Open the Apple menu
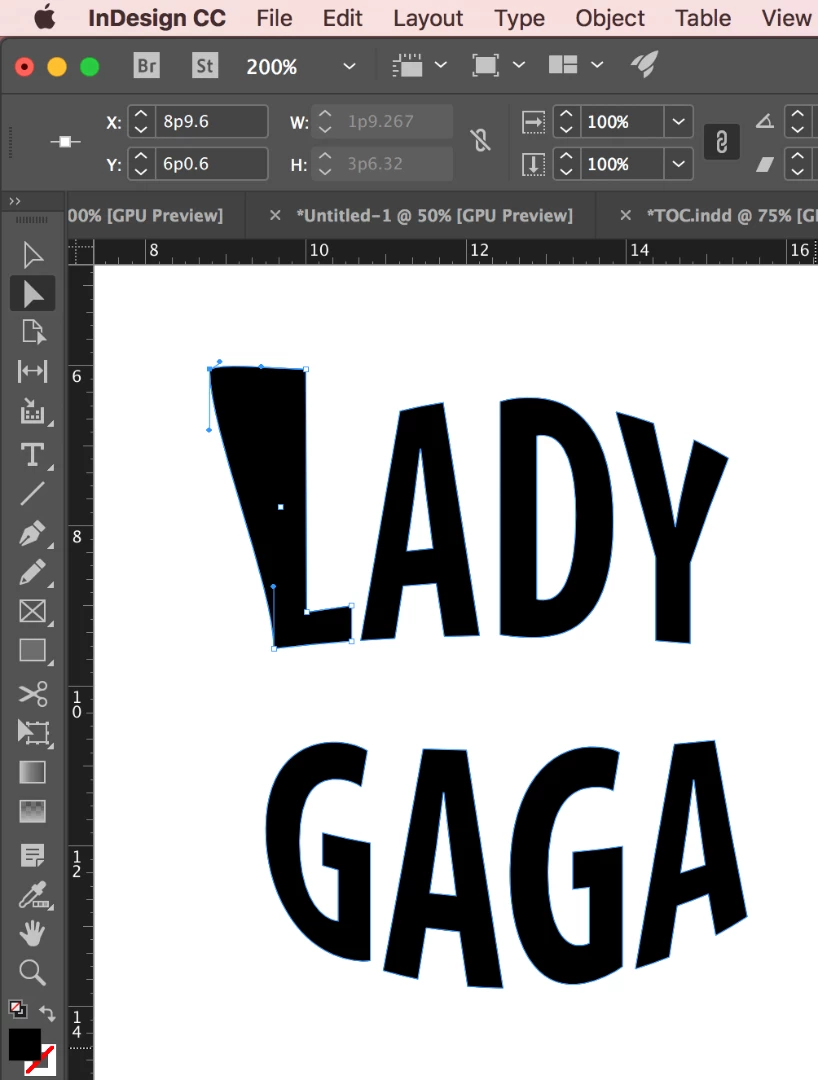This screenshot has height=1080, width=818. [45, 18]
